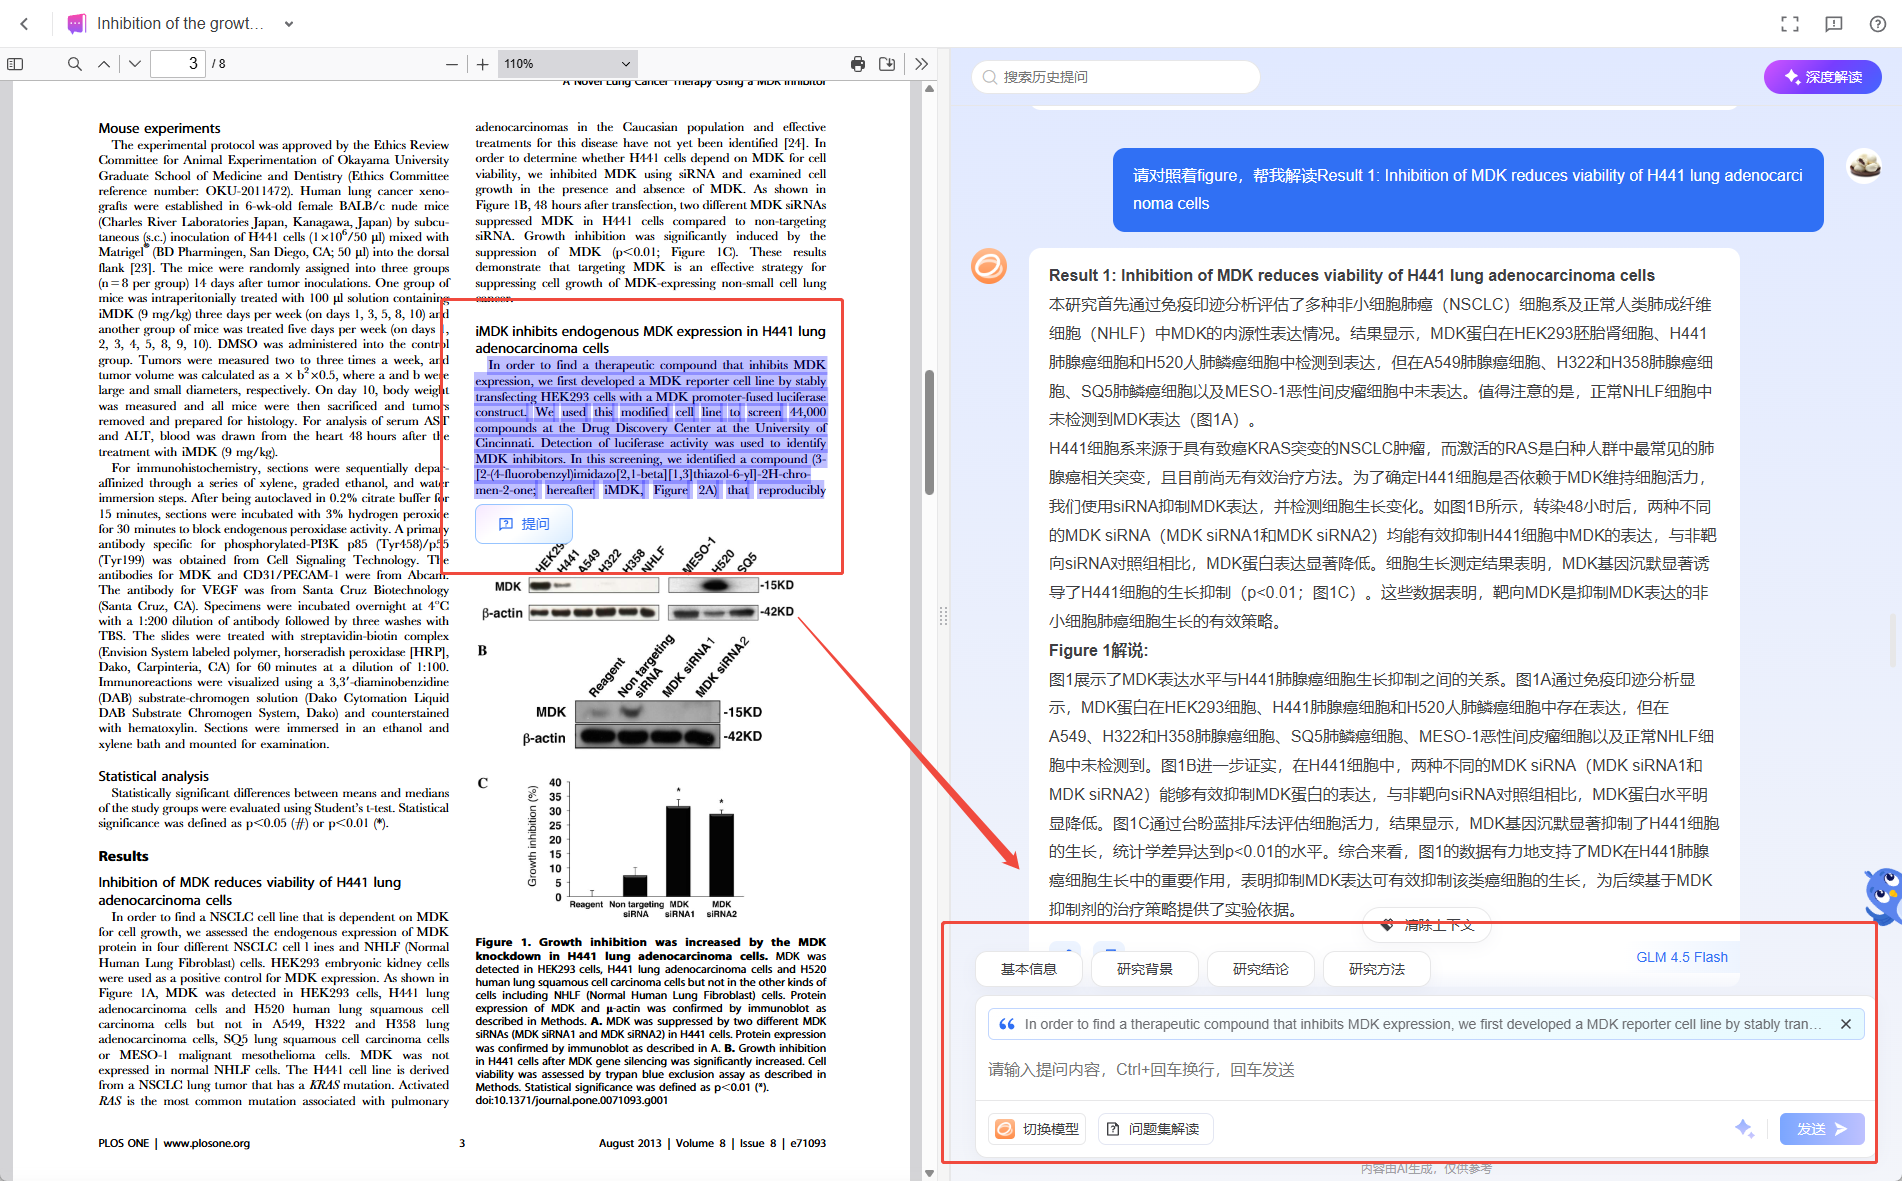
Task: Click the panel divider drag handle
Action: point(943,616)
